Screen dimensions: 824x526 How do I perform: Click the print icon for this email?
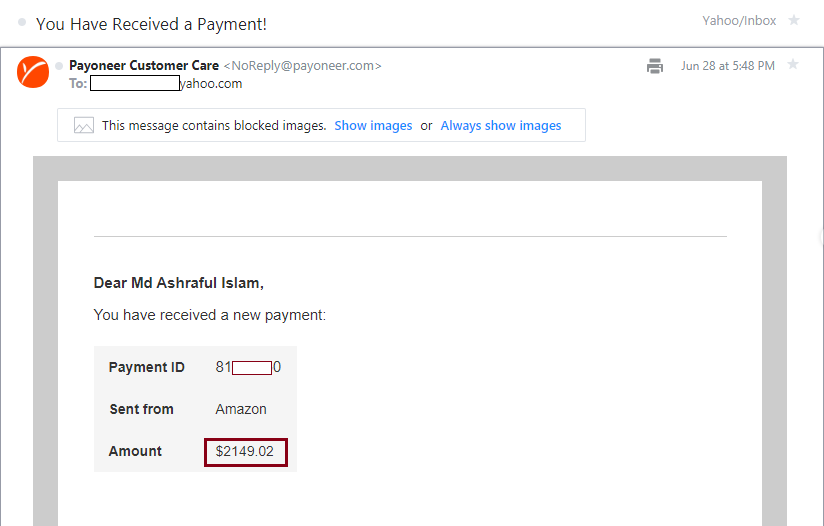point(655,66)
